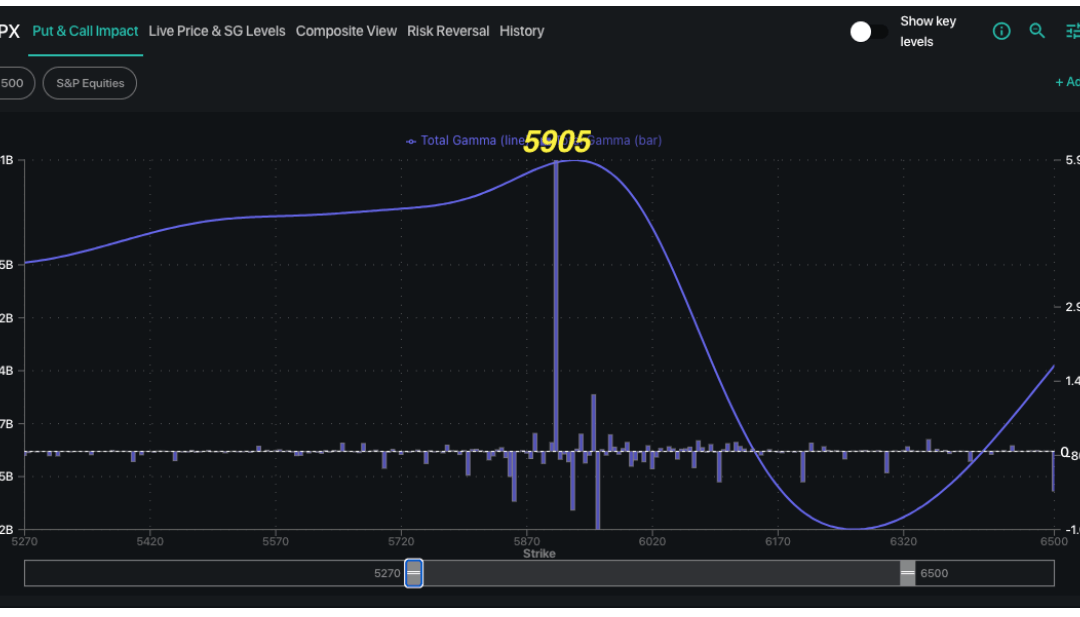Viewport: 1080px width, 617px height.
Task: Click the search magnifier icon
Action: (x=1037, y=30)
